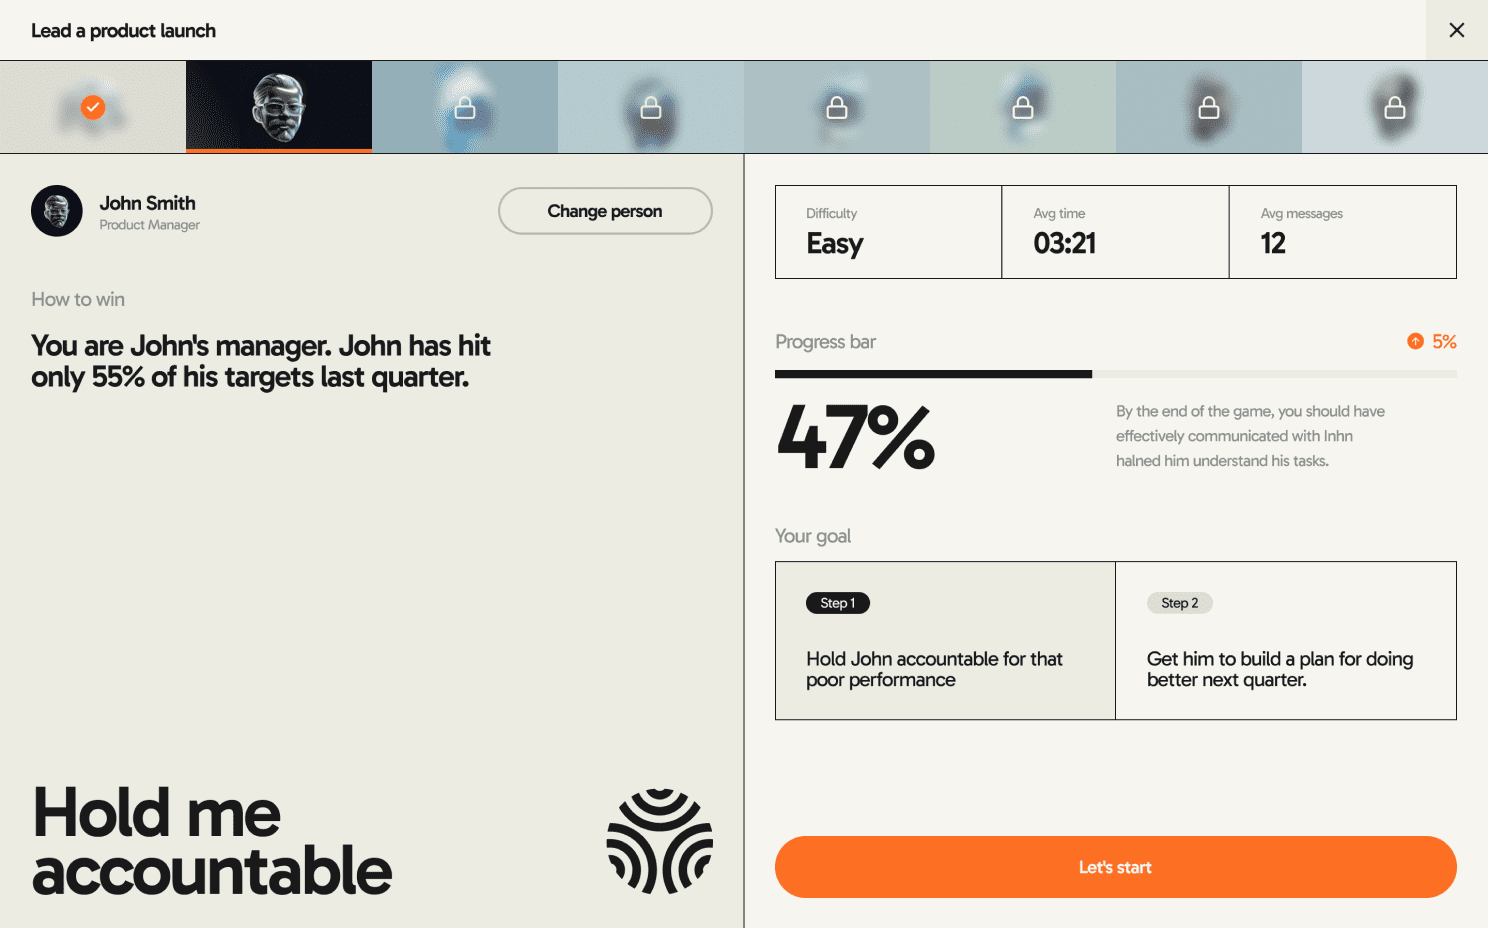Click the Avg messages 12 box
The image size is (1488, 928).
[x=1342, y=232]
